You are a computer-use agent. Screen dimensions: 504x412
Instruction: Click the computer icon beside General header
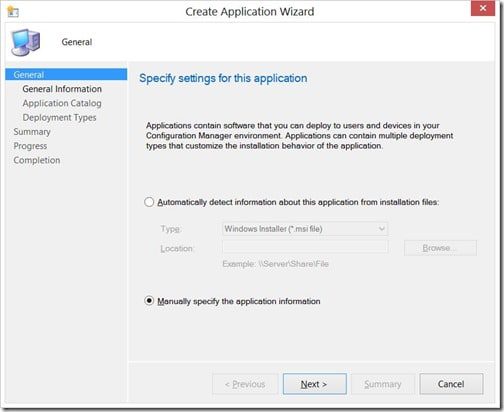pyautogui.click(x=25, y=42)
